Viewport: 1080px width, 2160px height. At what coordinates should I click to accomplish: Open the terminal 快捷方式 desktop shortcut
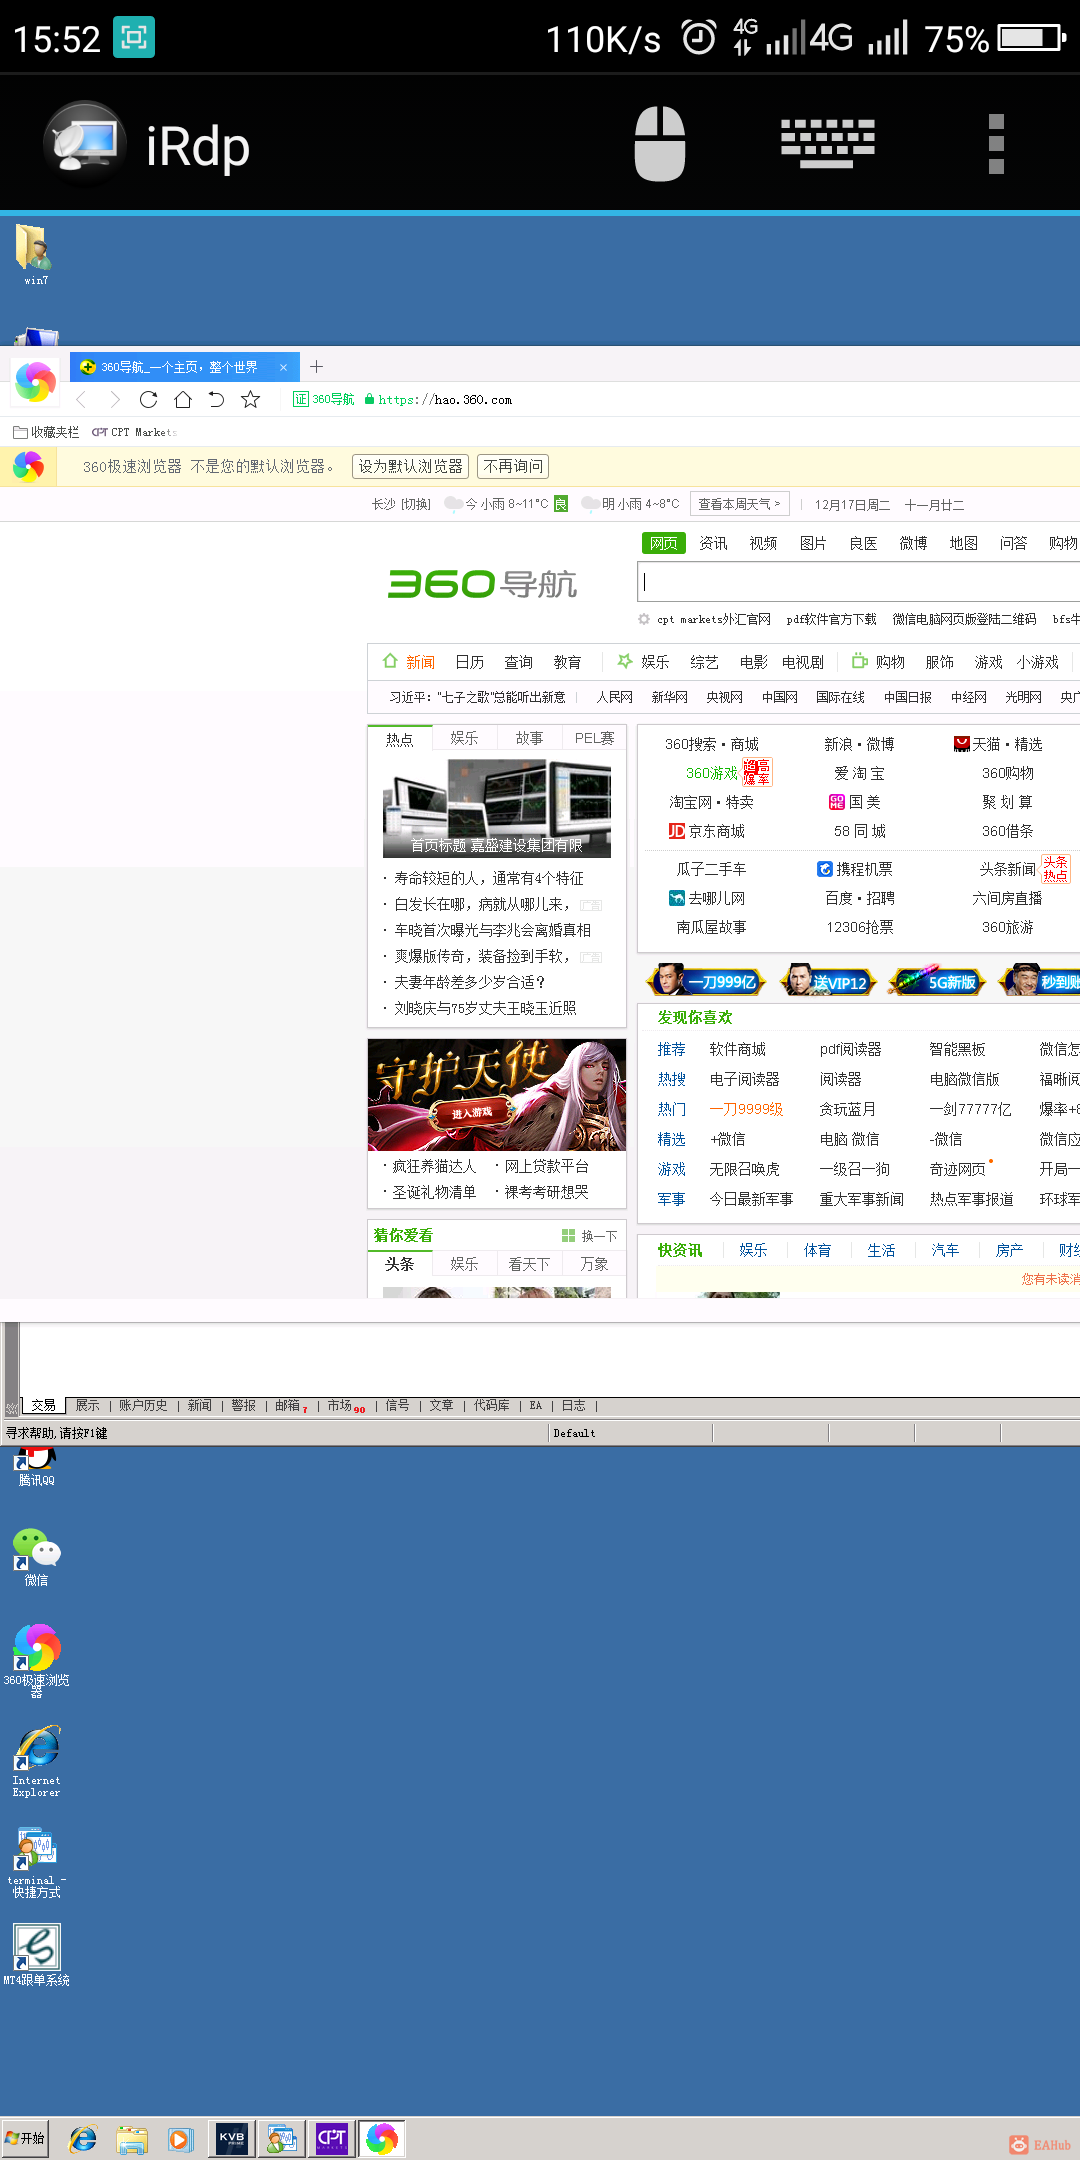[x=36, y=1863]
